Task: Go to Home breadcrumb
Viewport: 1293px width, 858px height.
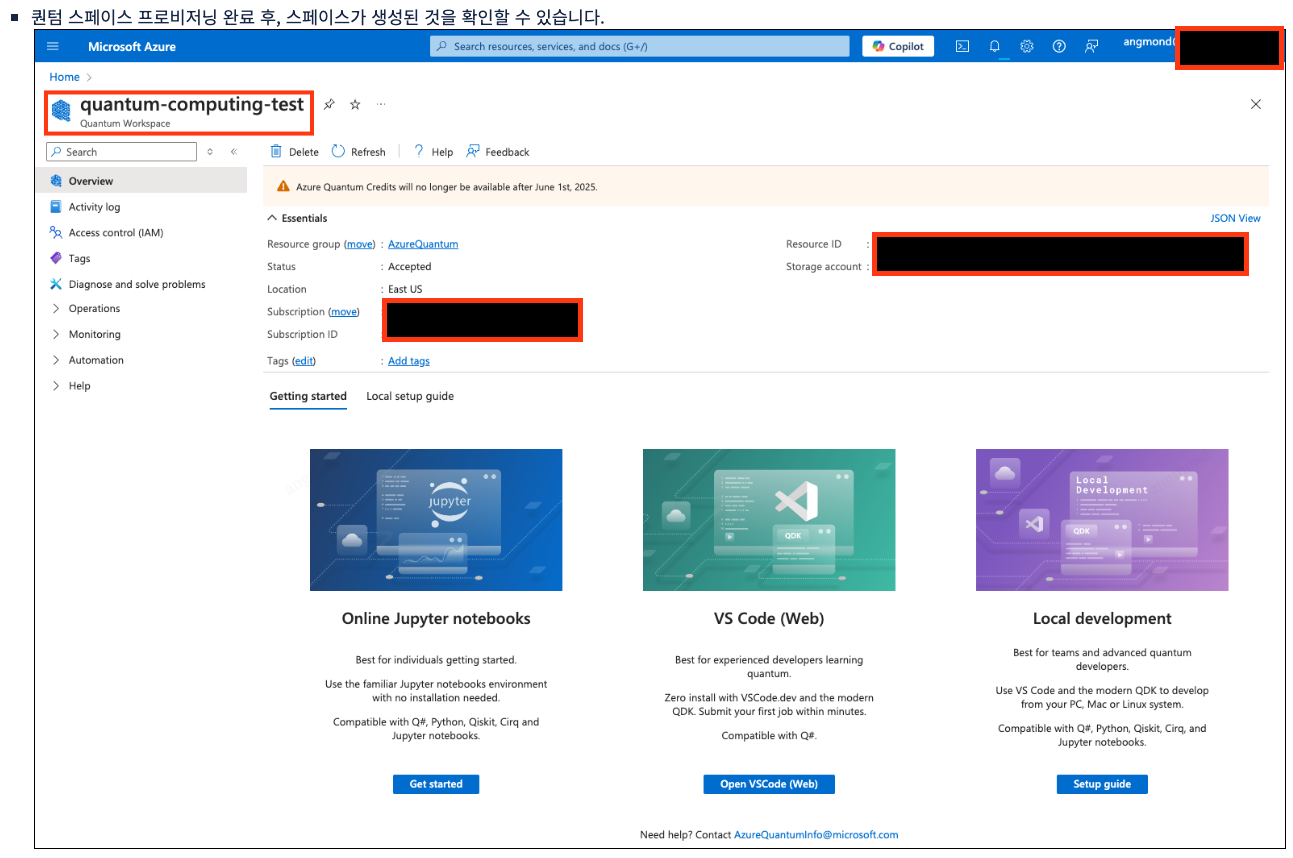Action: point(64,77)
